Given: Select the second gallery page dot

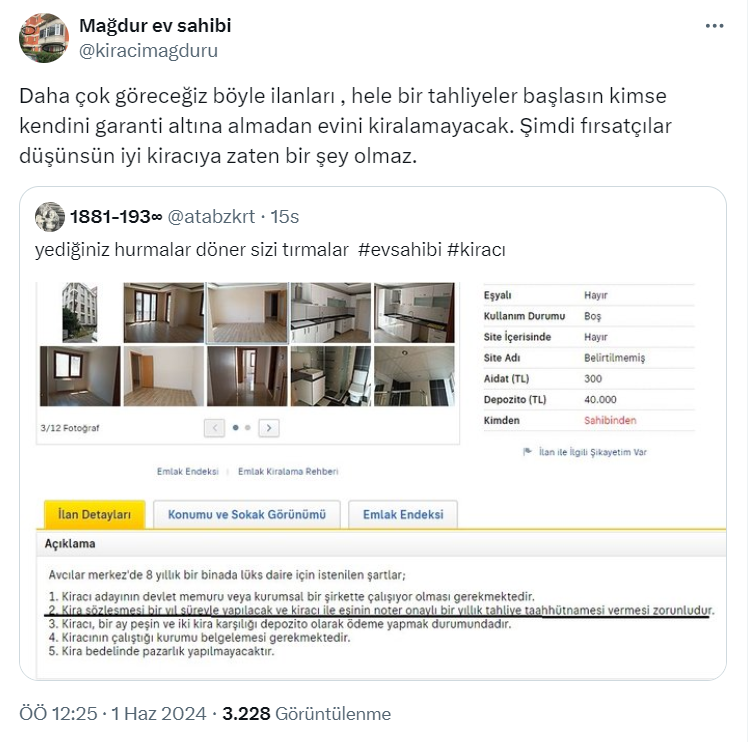Looking at the screenshot, I should 247,428.
